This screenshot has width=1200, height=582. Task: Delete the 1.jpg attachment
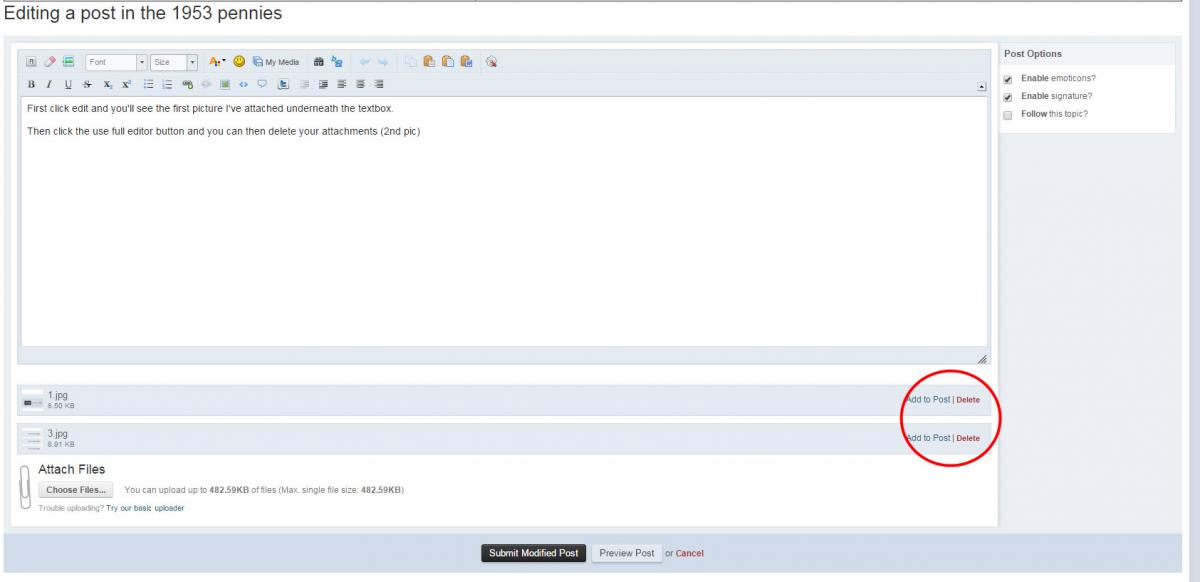tap(968, 400)
